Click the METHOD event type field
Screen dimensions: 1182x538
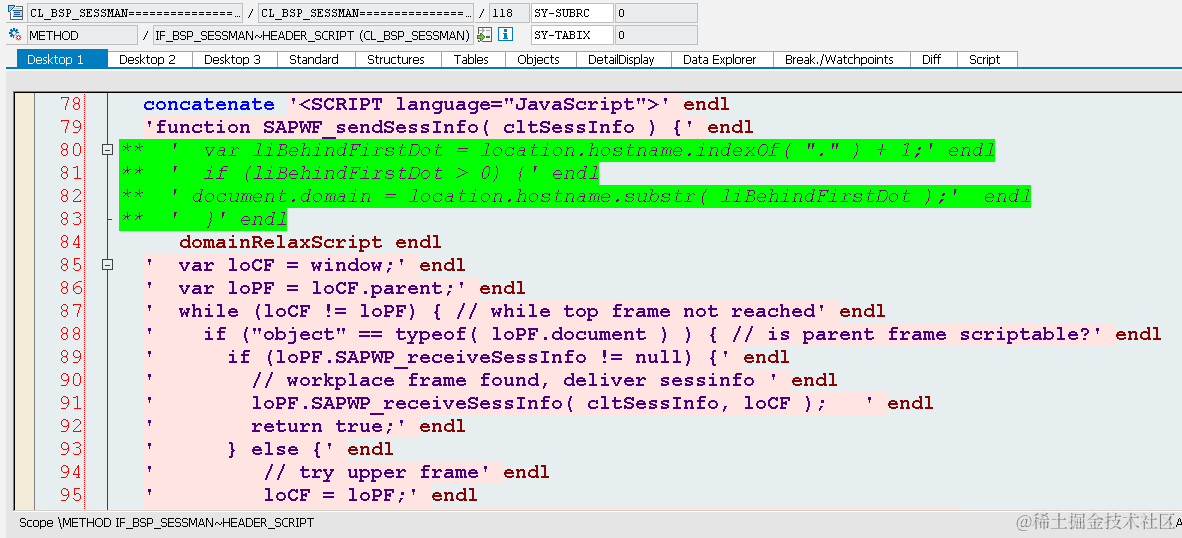[82, 35]
